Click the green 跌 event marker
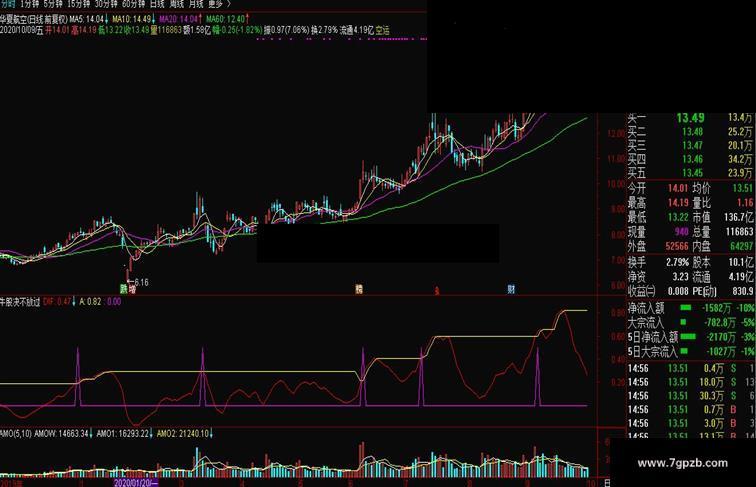 point(124,289)
